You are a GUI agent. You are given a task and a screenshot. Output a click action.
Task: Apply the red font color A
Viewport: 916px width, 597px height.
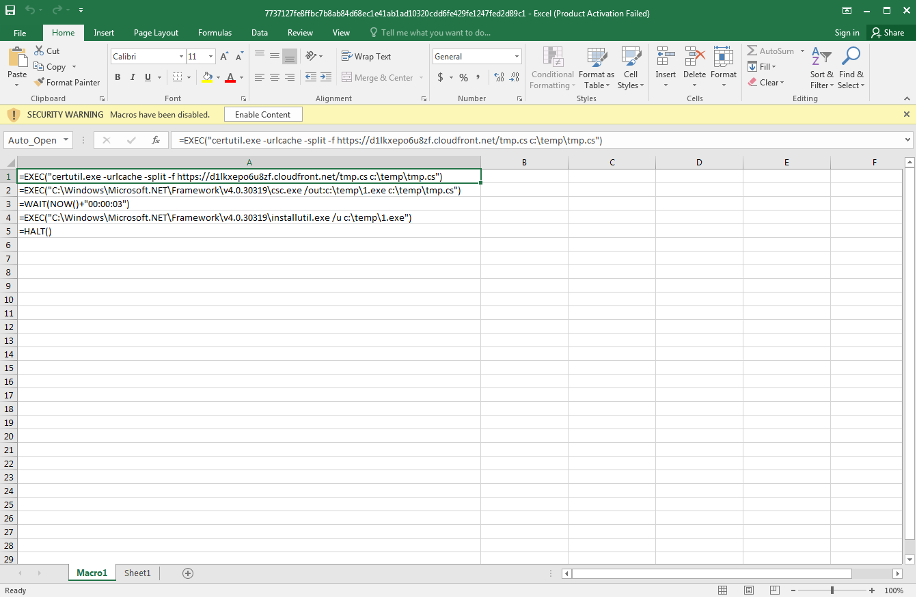(x=231, y=77)
